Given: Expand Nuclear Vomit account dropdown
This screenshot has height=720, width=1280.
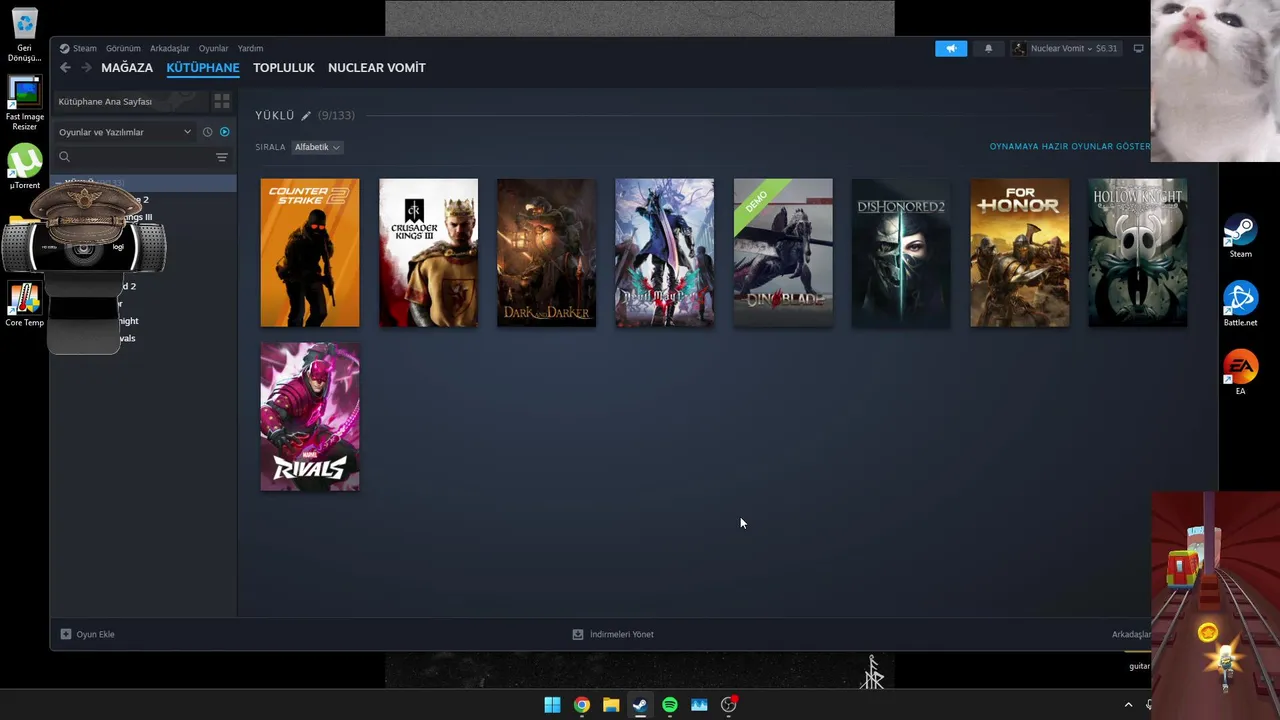Looking at the screenshot, I should (x=1090, y=48).
